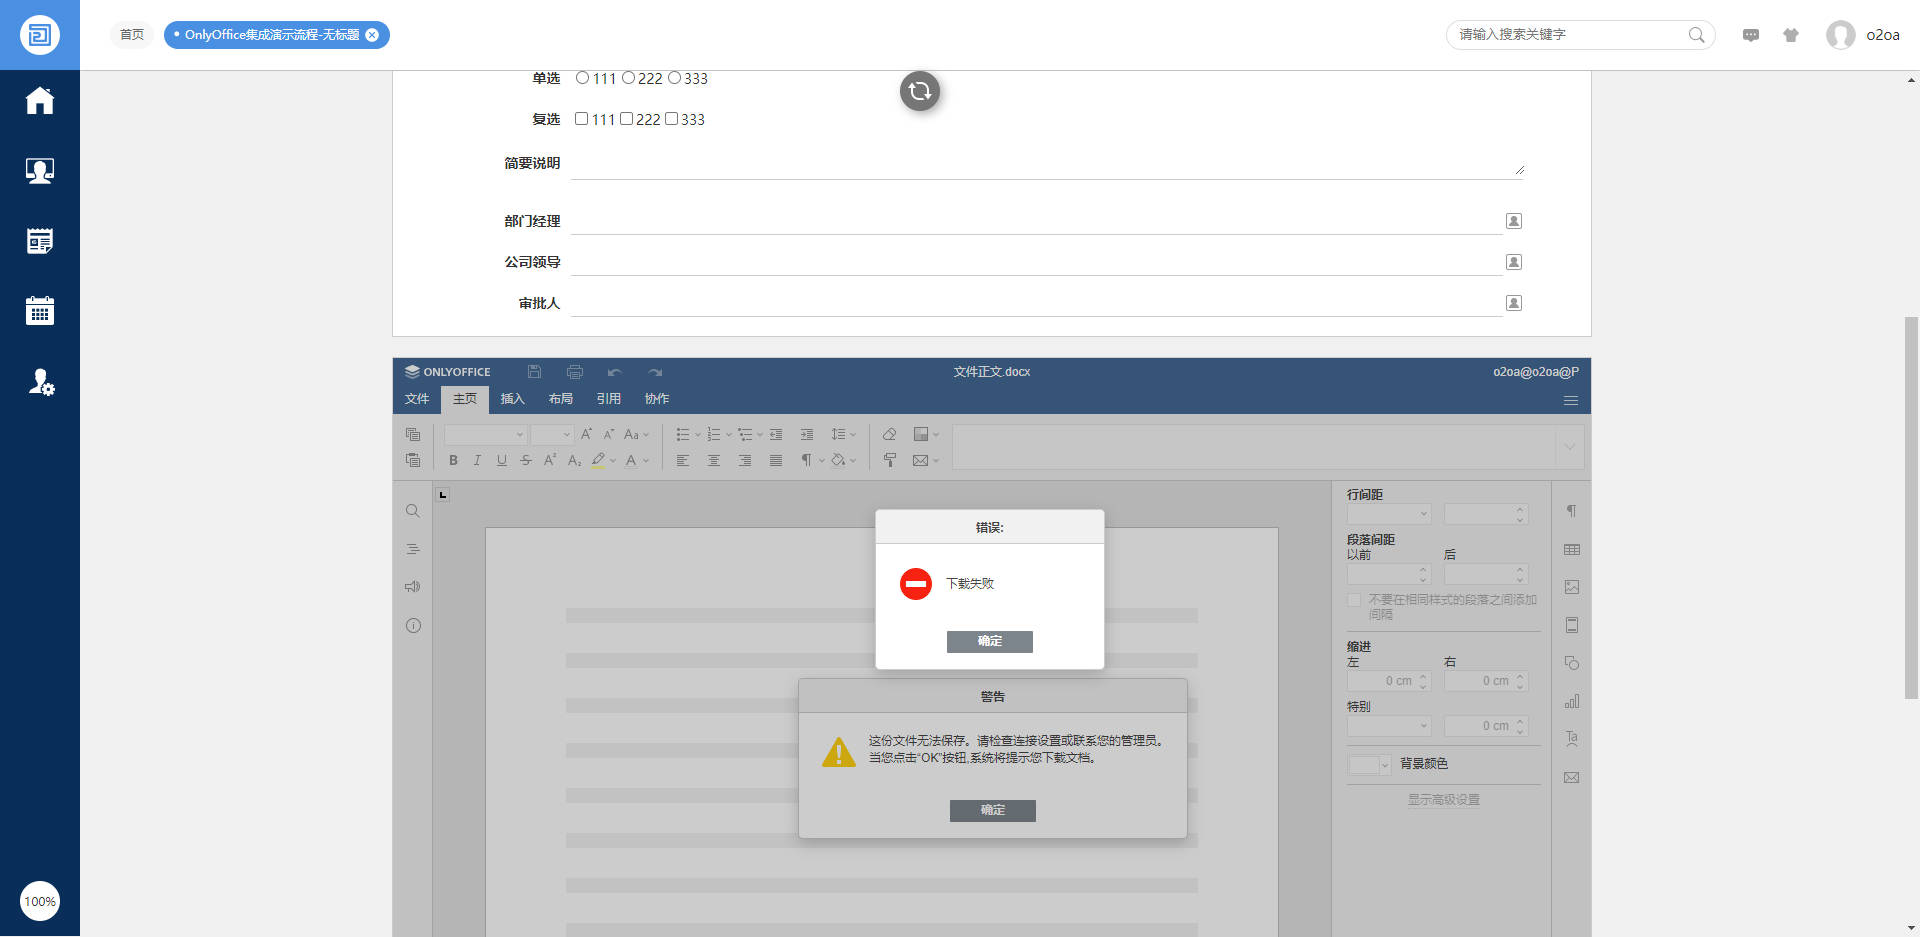The image size is (1920, 937).
Task: Select radio option 222 in 单选
Action: tap(628, 78)
